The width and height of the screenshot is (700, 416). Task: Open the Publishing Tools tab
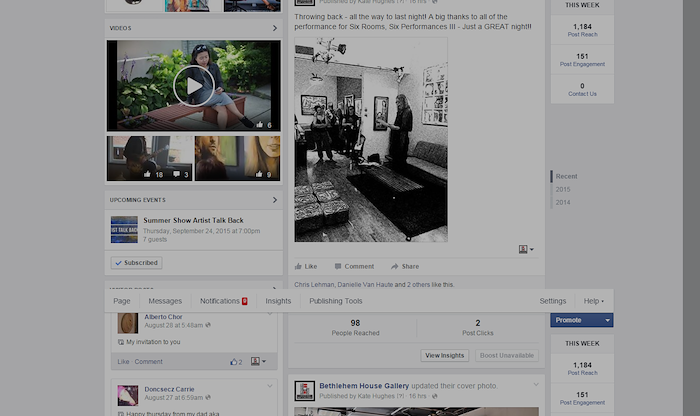click(336, 301)
